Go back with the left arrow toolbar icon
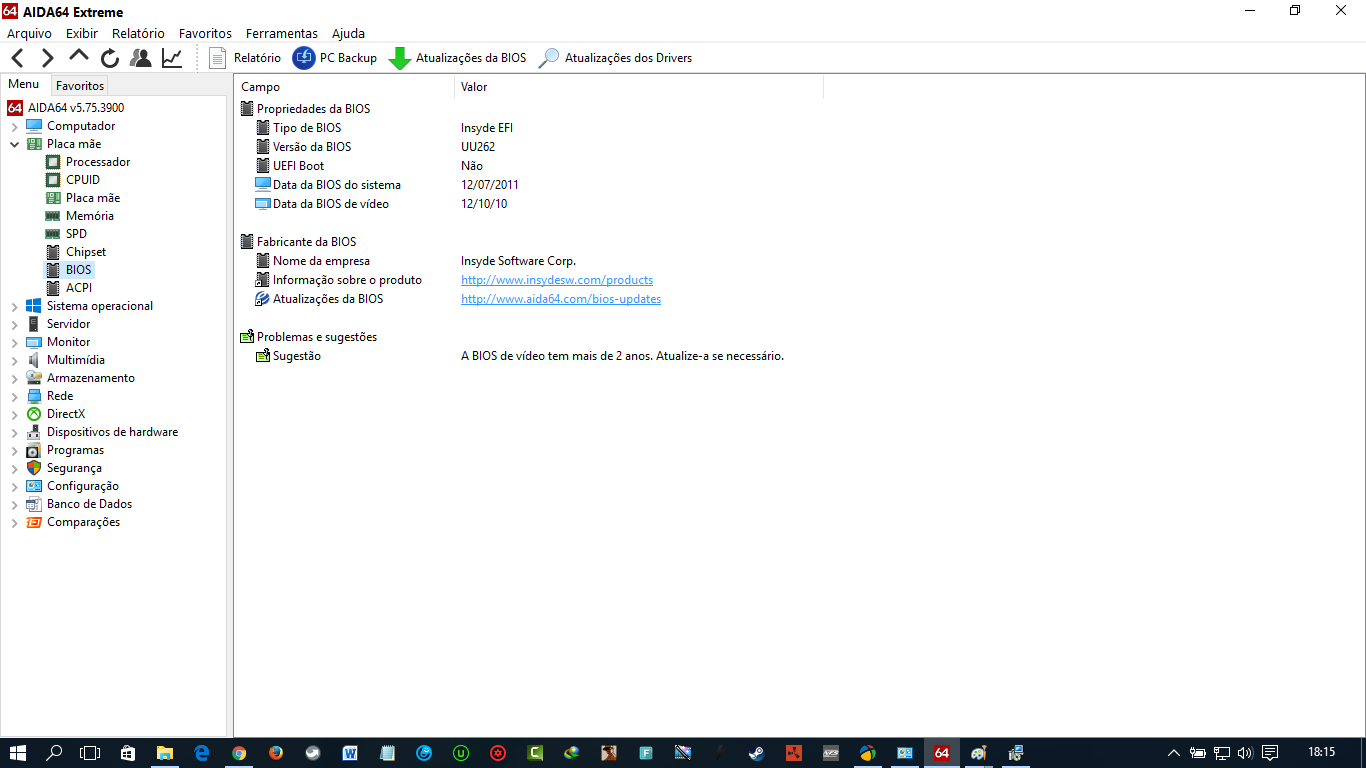Image resolution: width=1366 pixels, height=768 pixels. (x=17, y=58)
